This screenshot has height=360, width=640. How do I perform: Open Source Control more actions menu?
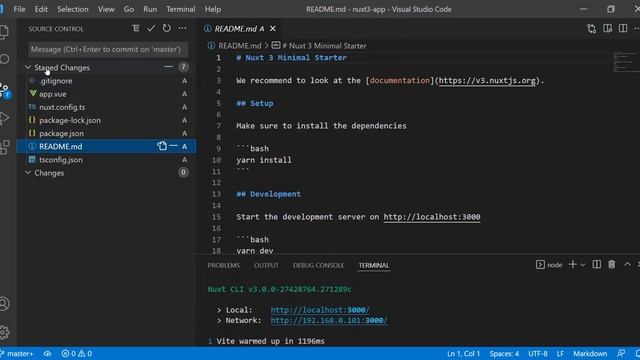(x=182, y=28)
